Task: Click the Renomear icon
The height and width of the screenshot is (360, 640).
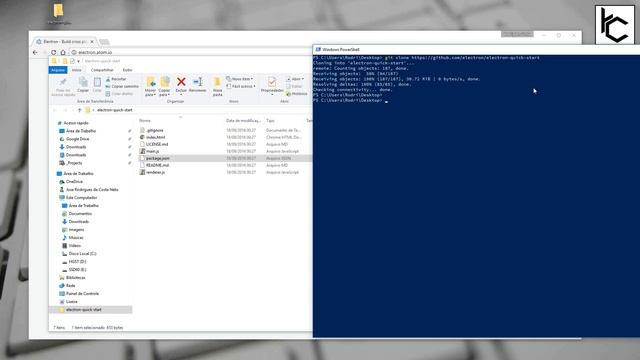Action: click(198, 82)
